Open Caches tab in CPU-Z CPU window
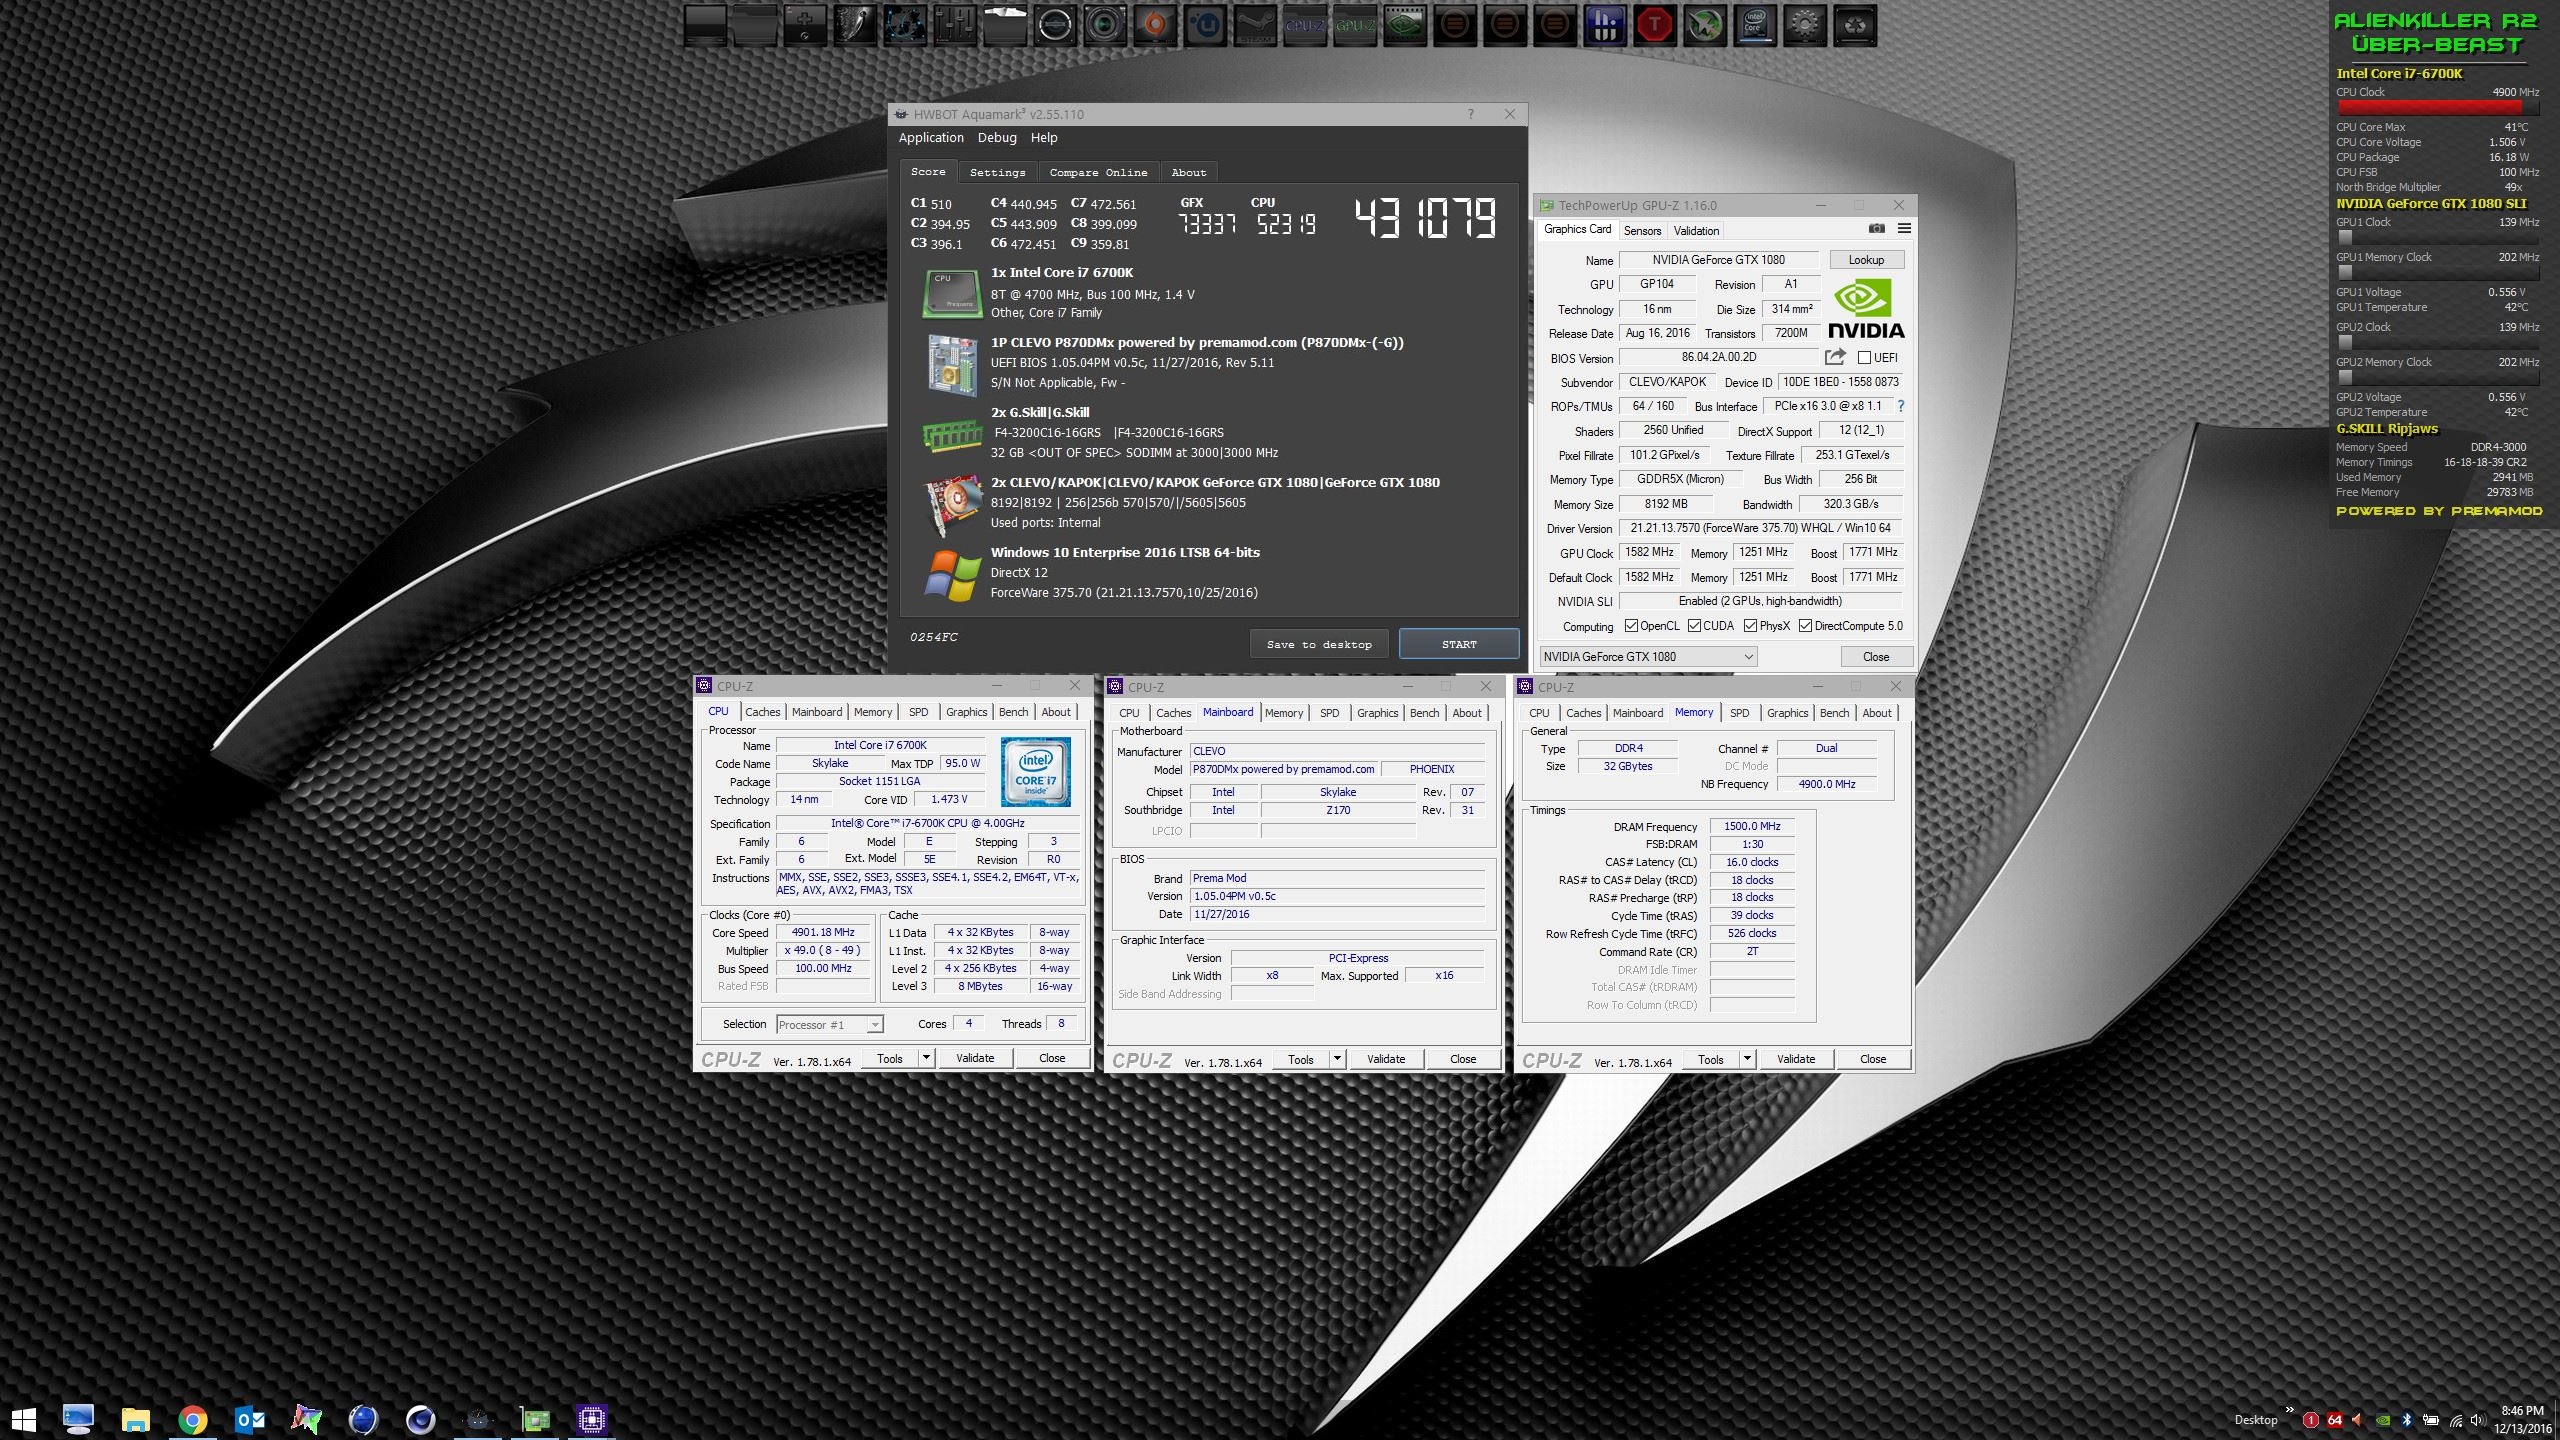Screen dimensions: 2560x1440 762,712
